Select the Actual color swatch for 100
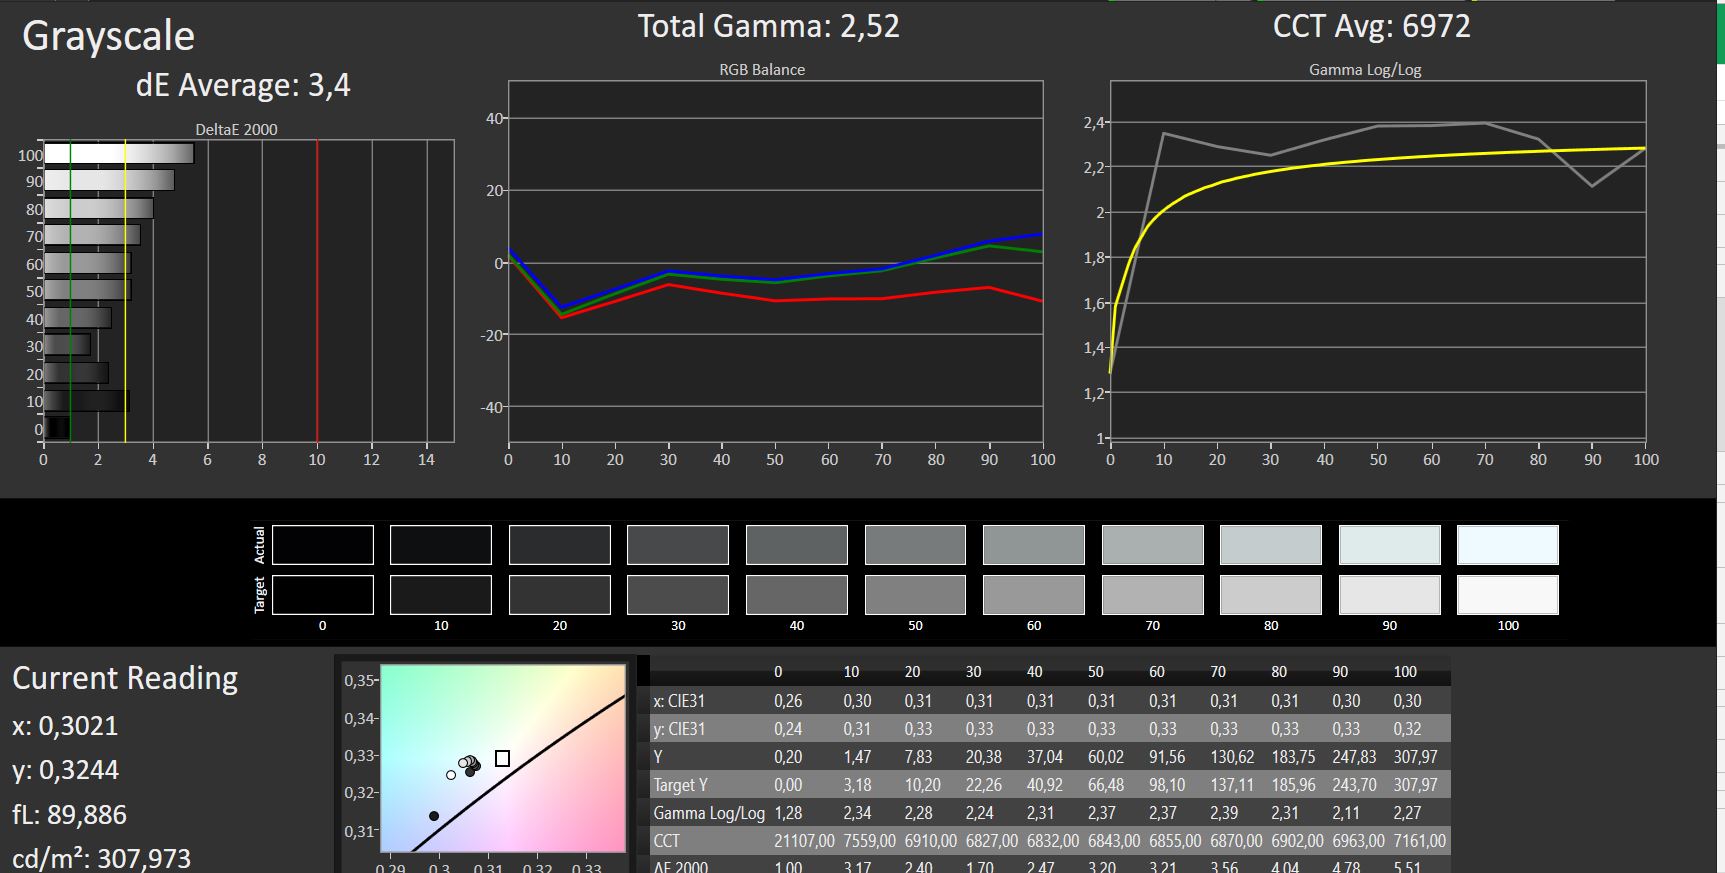1725x873 pixels. tap(1508, 545)
